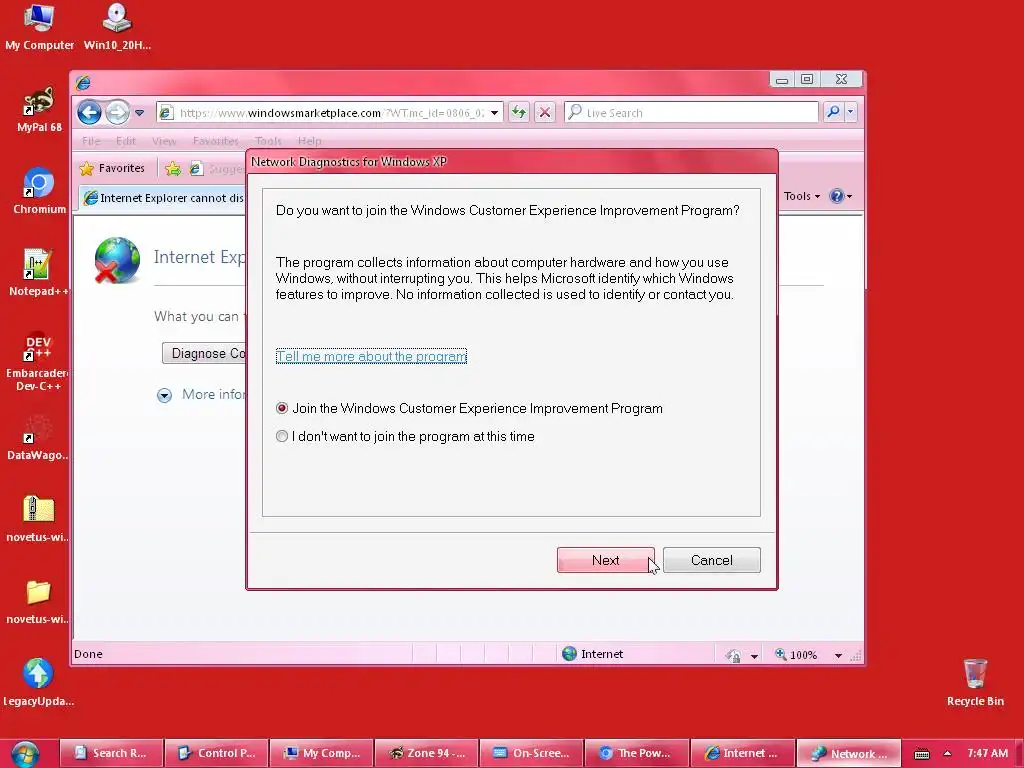
Task: Open recent pages dropdown arrow
Action: tap(139, 113)
